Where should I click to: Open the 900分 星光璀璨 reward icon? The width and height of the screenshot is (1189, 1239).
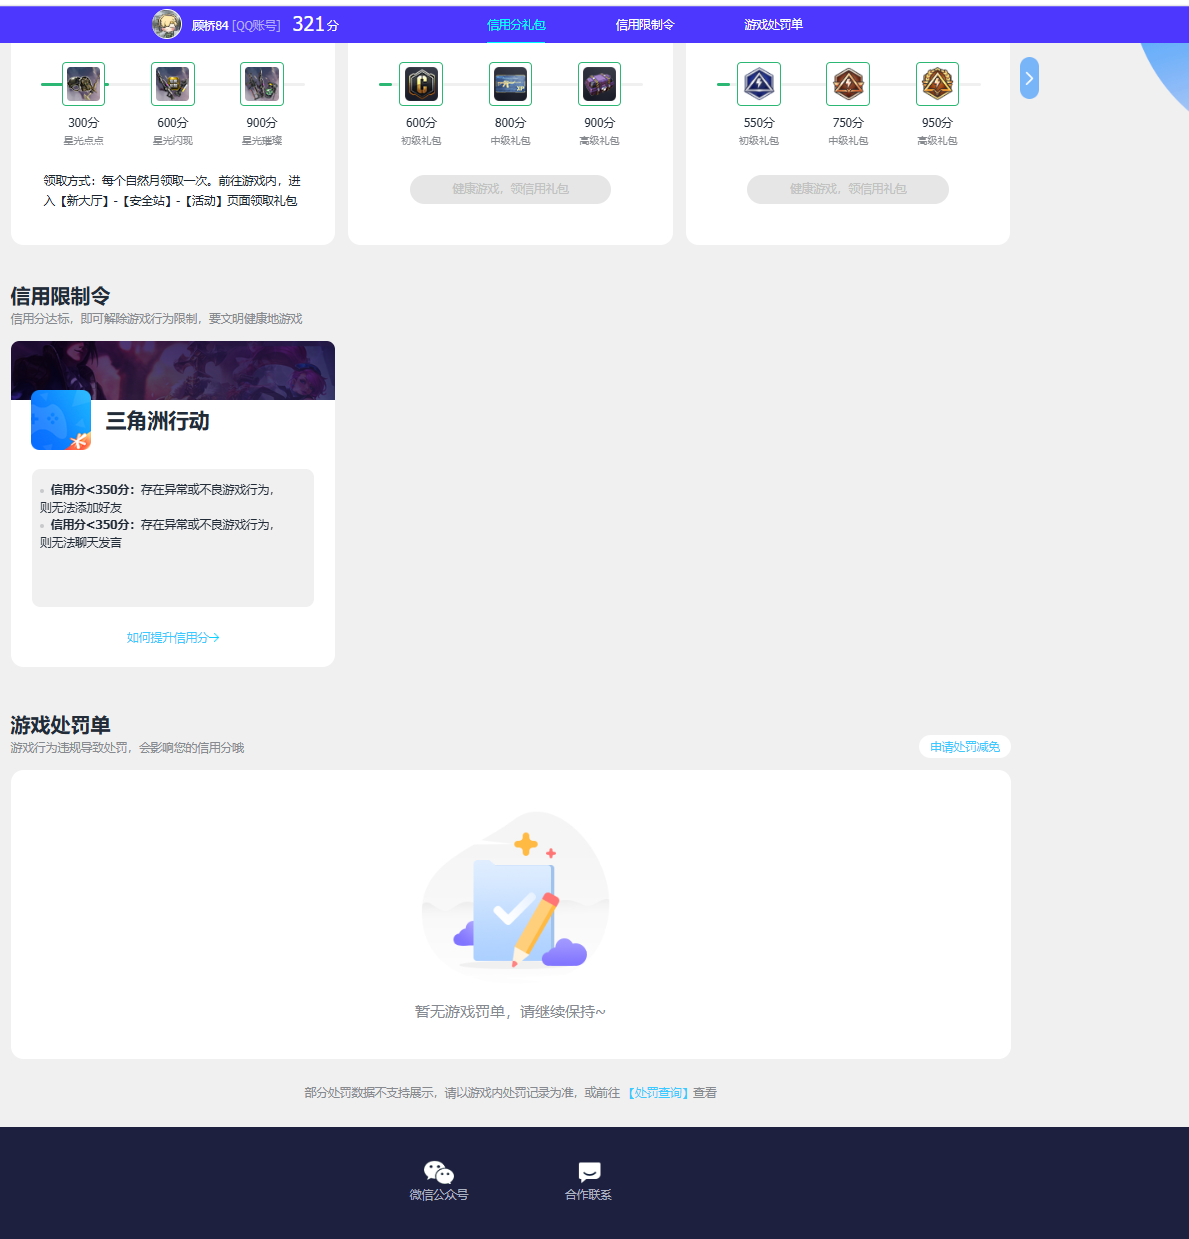pyautogui.click(x=262, y=84)
